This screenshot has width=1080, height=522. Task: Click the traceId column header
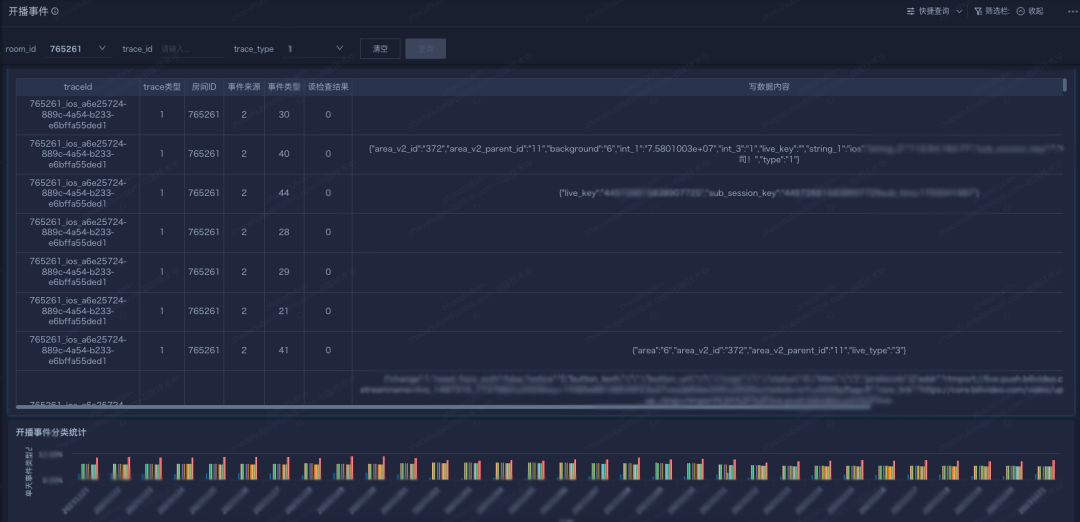click(78, 87)
